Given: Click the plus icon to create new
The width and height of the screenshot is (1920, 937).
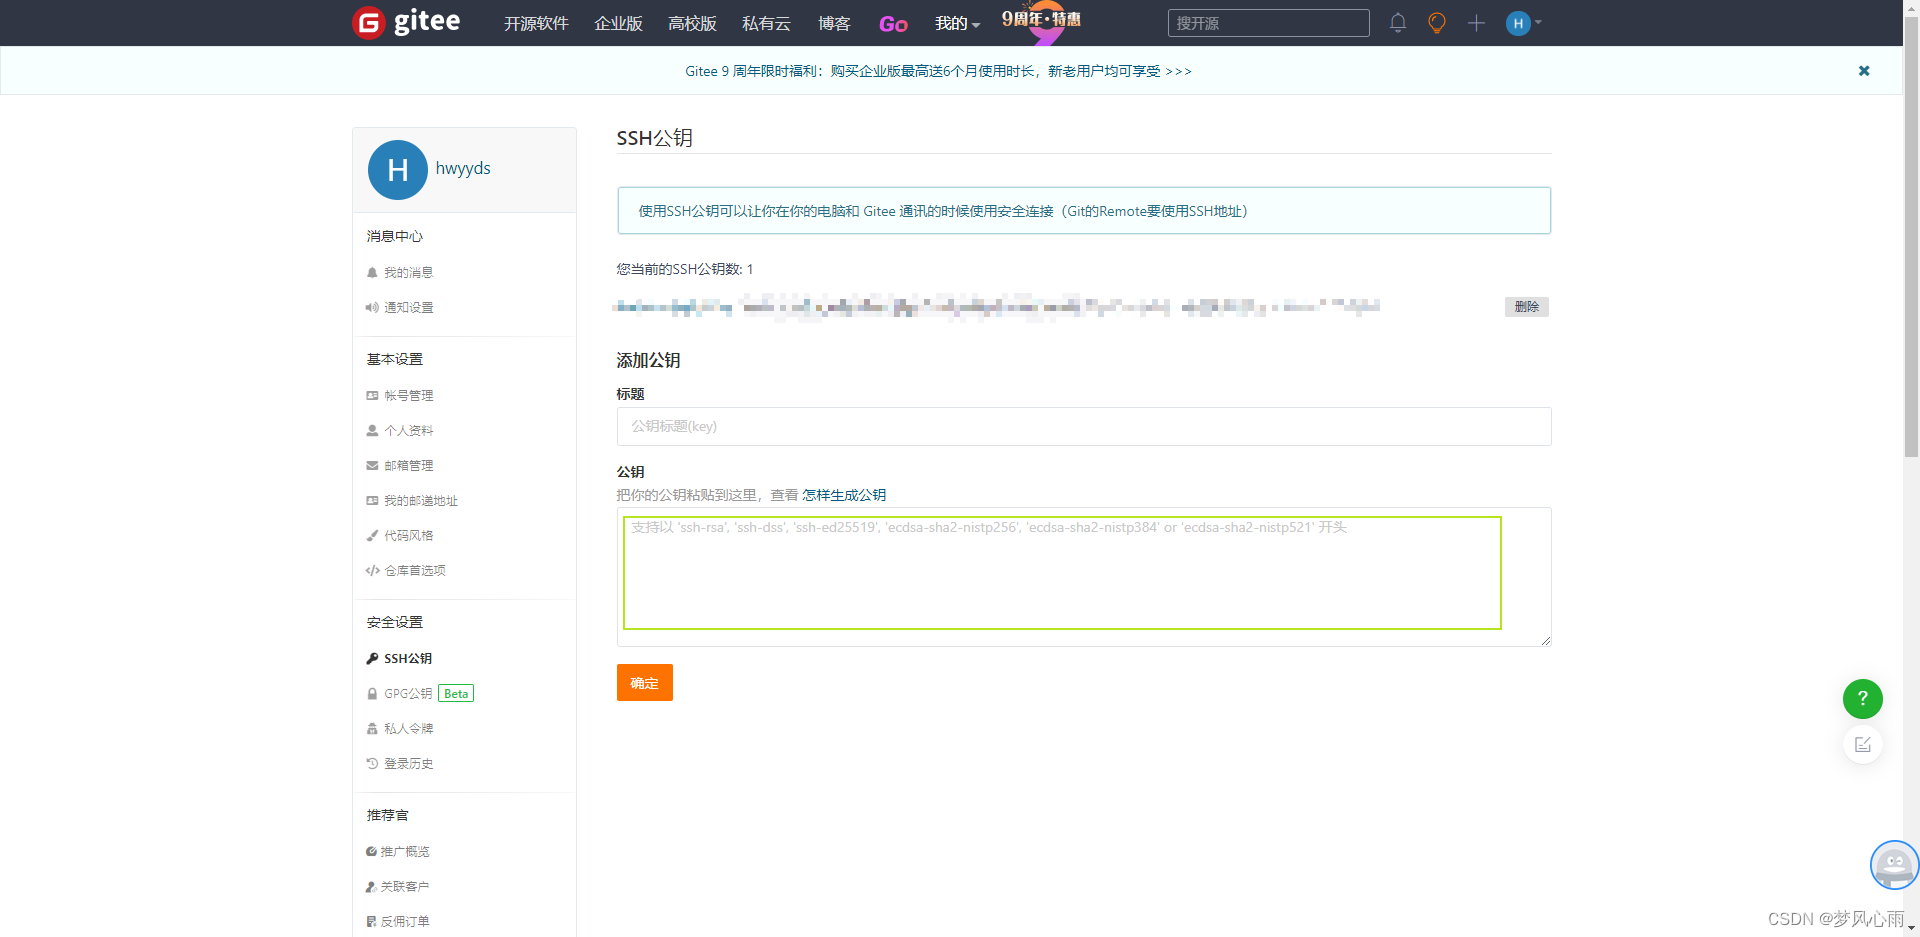Looking at the screenshot, I should [x=1476, y=23].
